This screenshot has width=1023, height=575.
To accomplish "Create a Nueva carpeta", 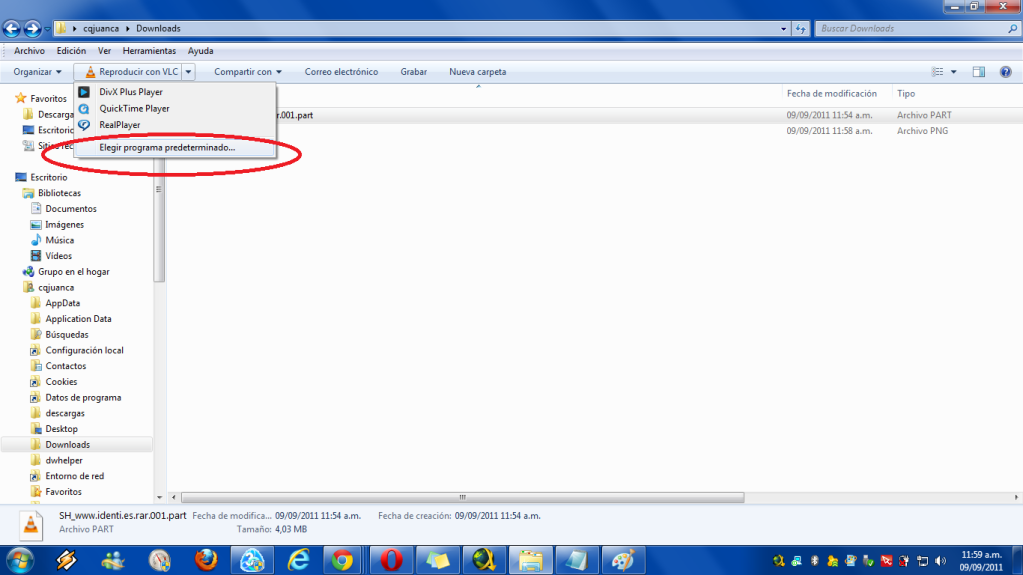I will coord(478,72).
